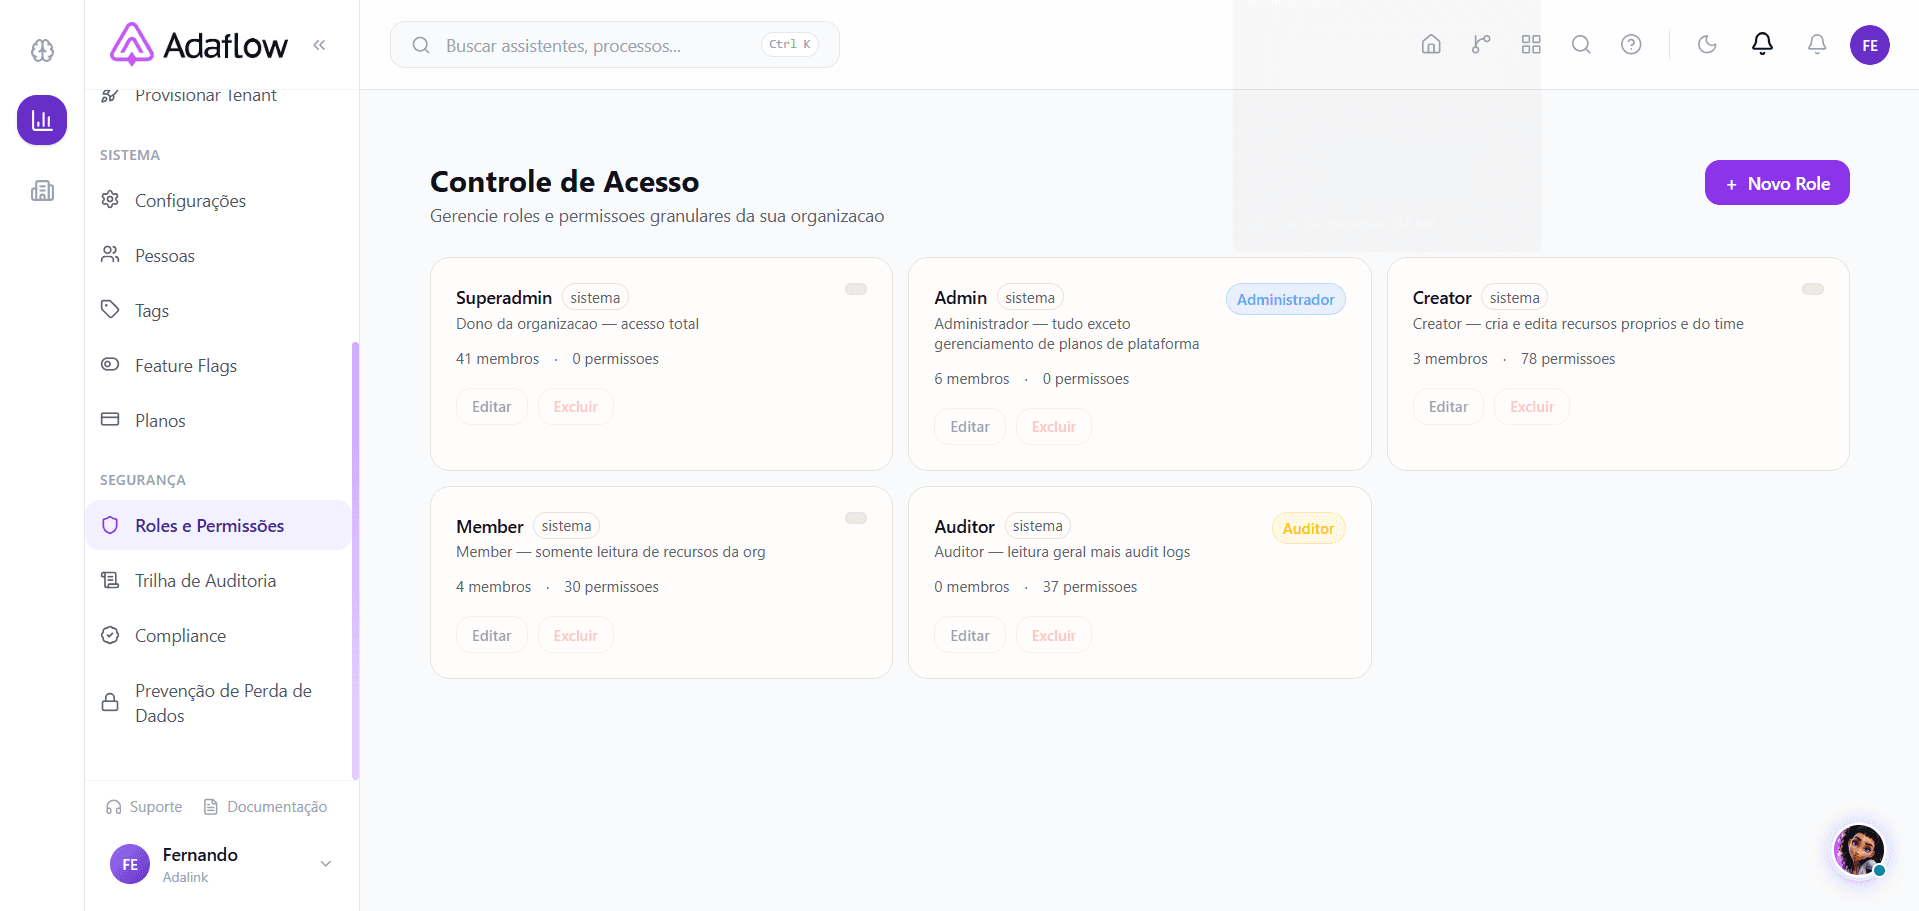
Task: Open Provisionar Tenant in sidebar
Action: click(x=218, y=96)
